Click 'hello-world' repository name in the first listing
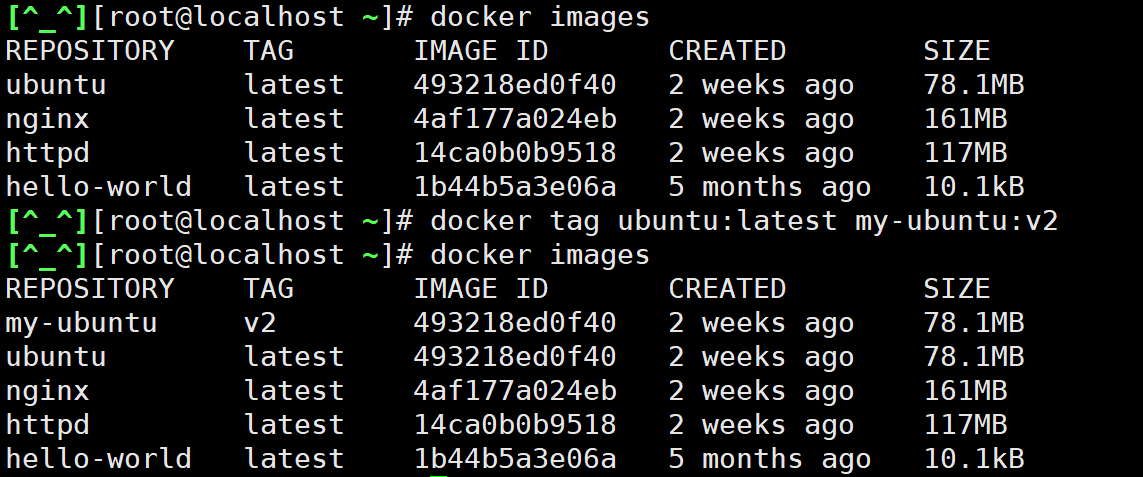The height and width of the screenshot is (477, 1143). [x=98, y=187]
